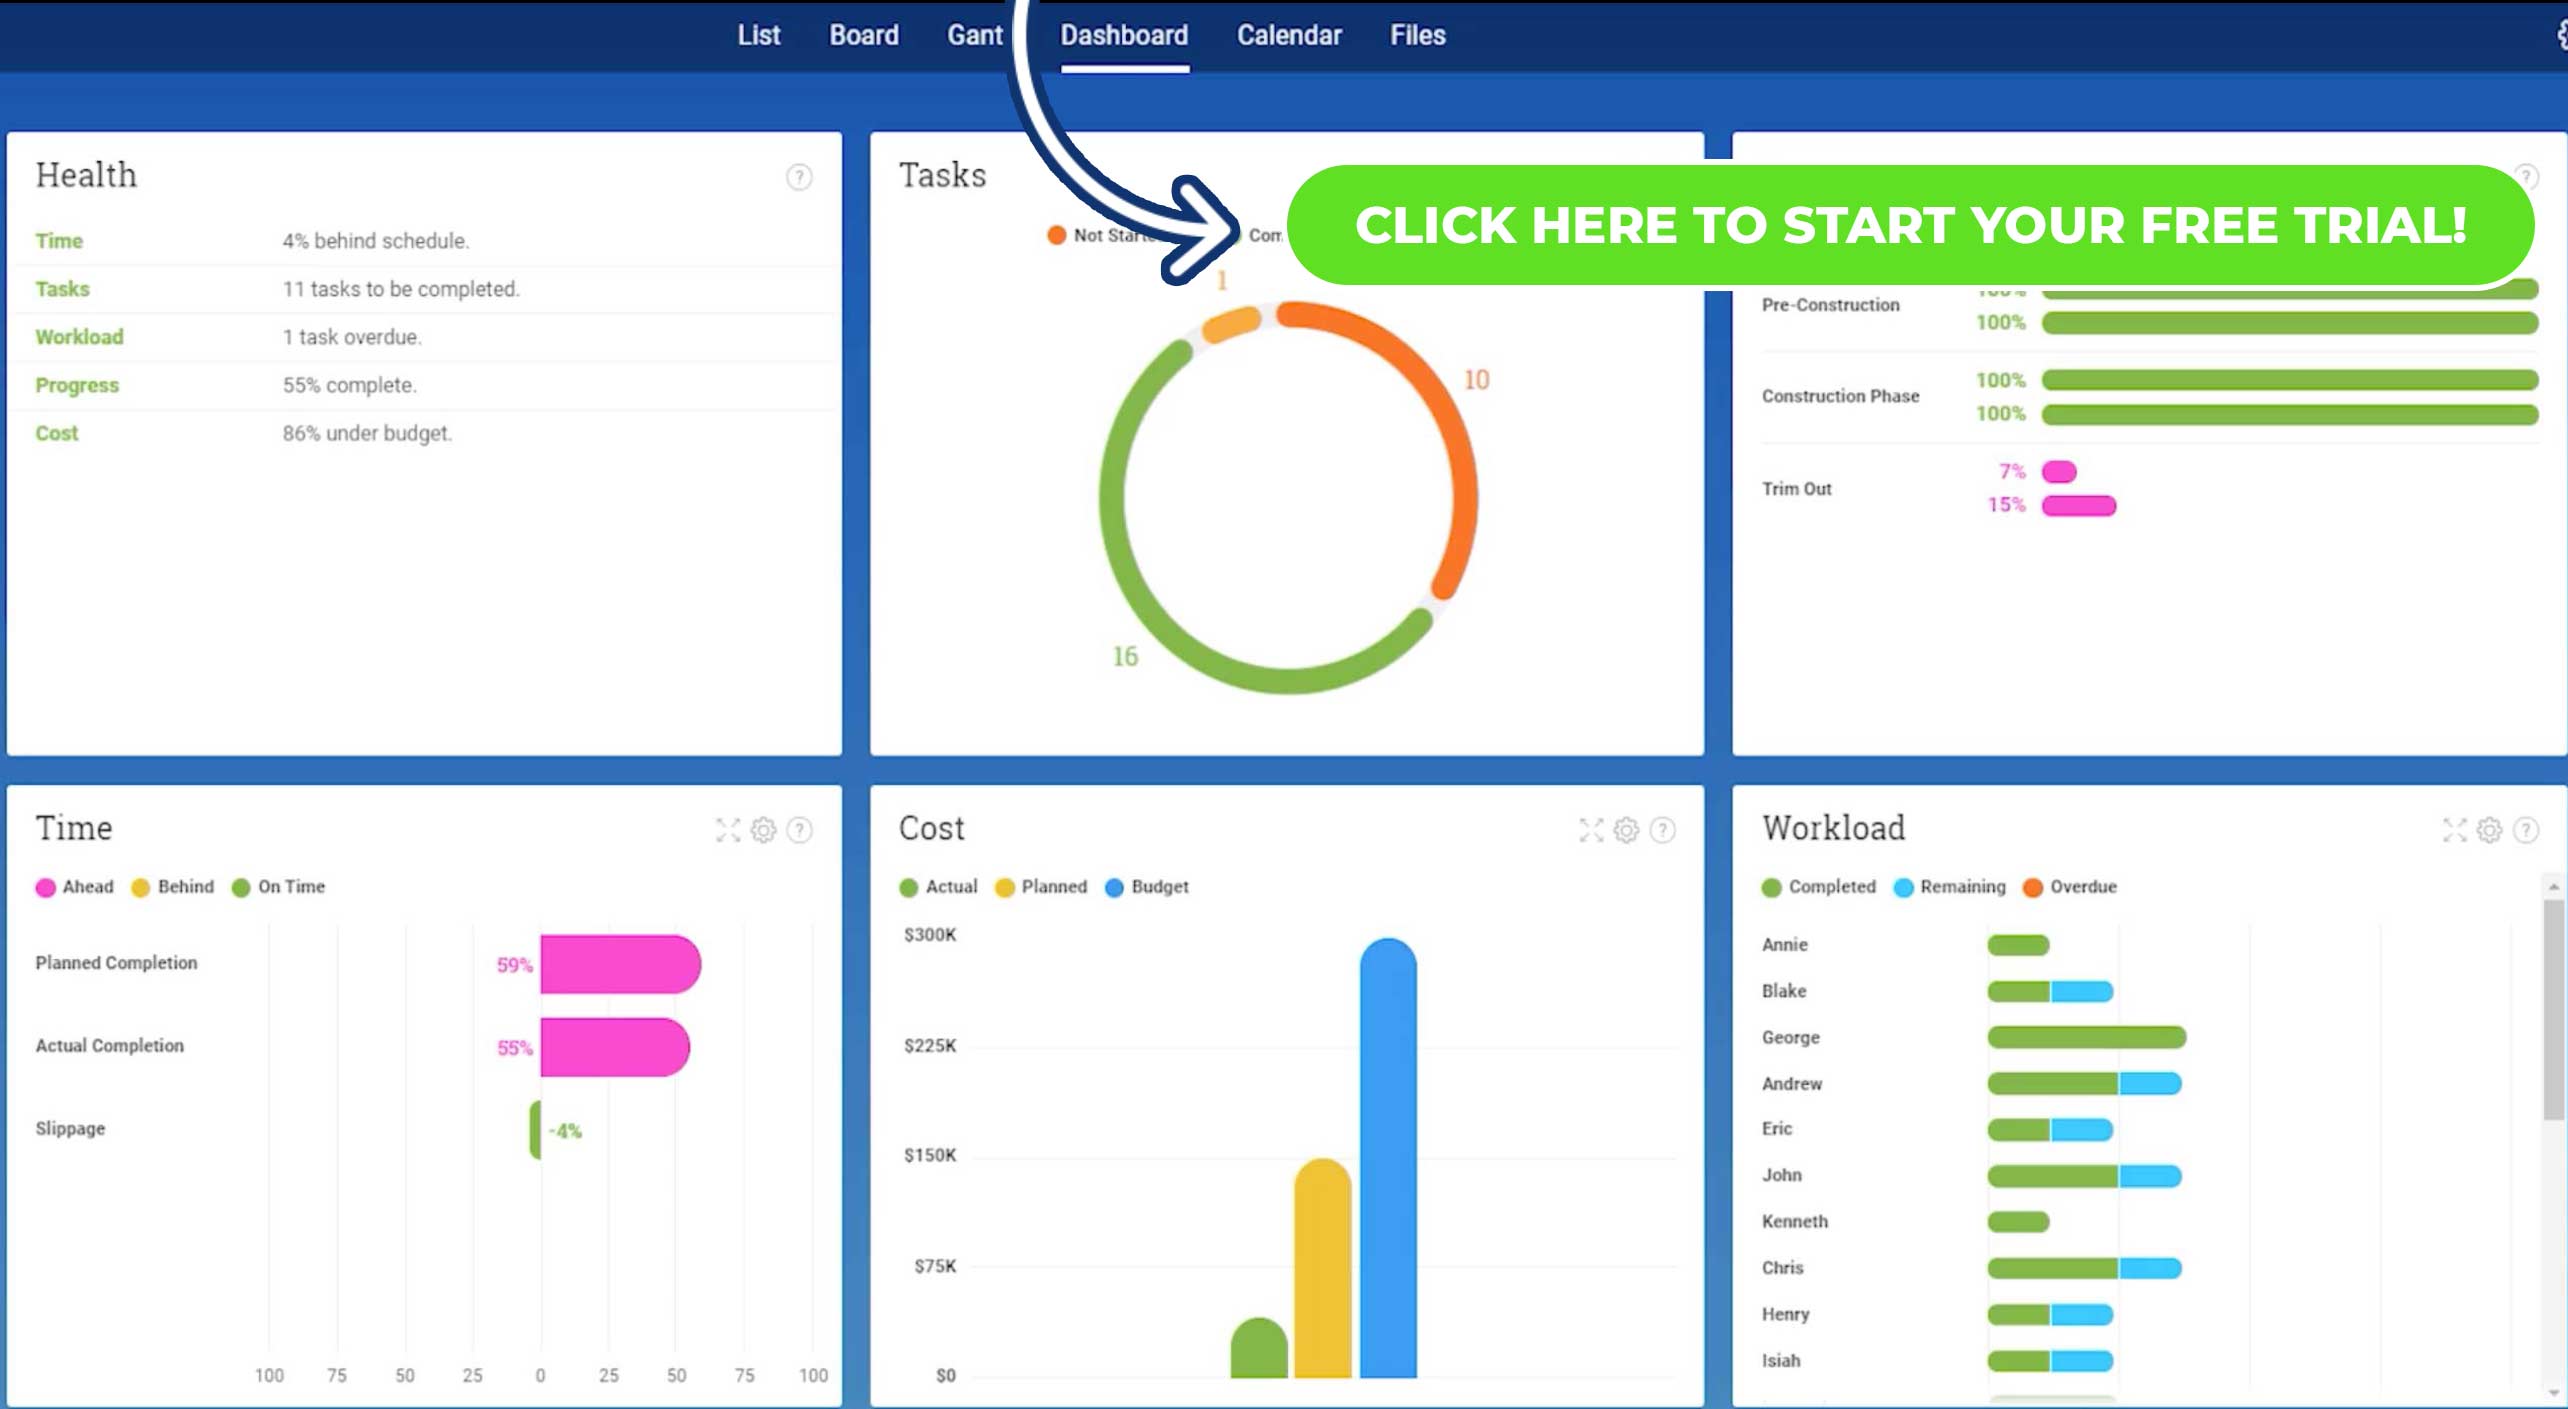This screenshot has height=1409, width=2568.
Task: Click the question mark icon on Health panel
Action: [798, 175]
